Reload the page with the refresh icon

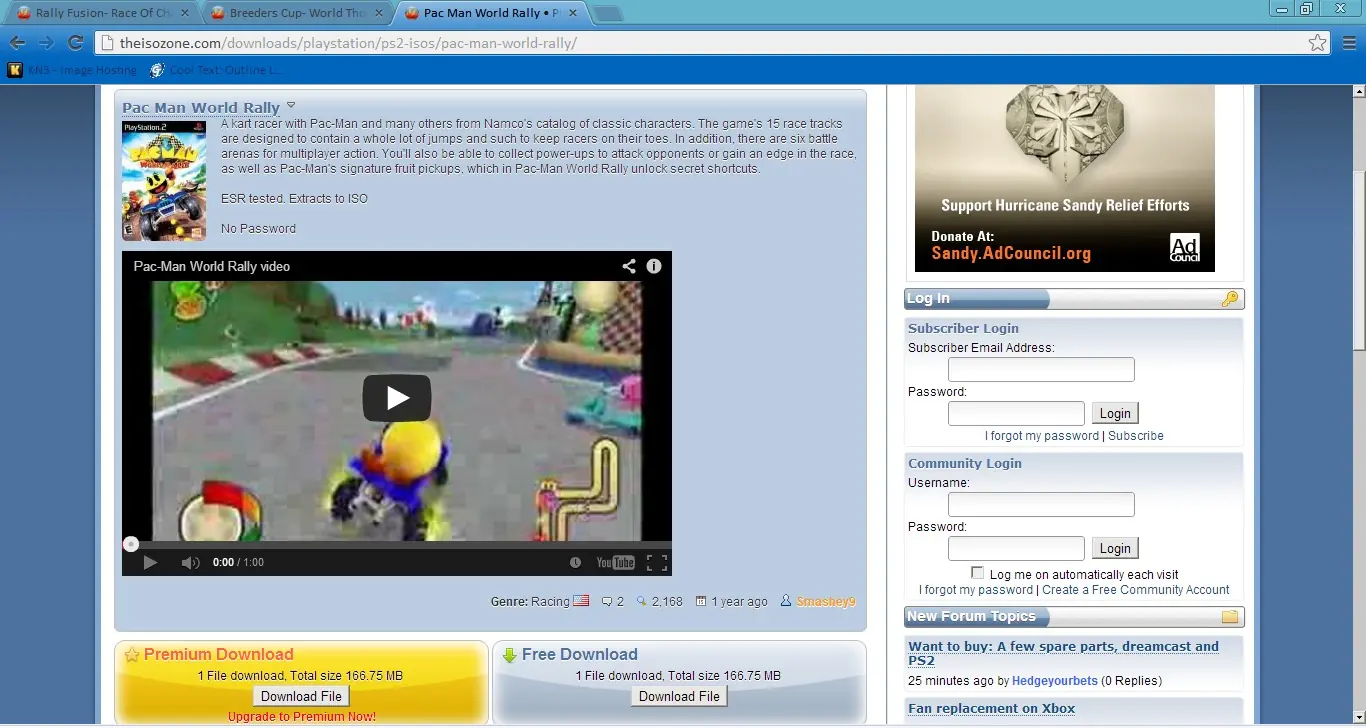point(75,43)
